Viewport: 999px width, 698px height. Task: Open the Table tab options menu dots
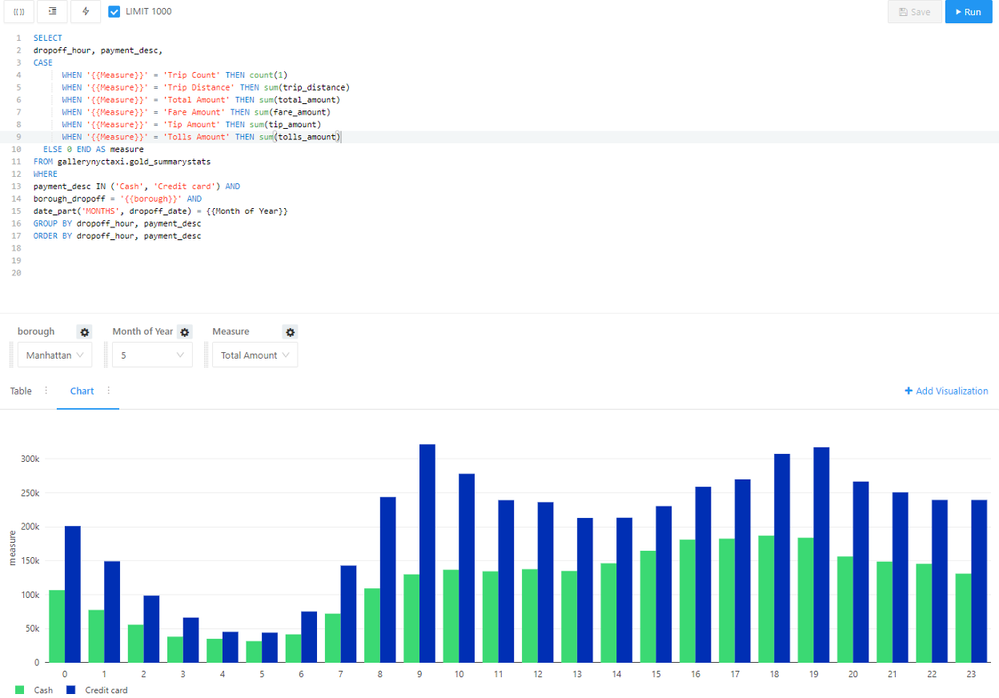[x=46, y=390]
